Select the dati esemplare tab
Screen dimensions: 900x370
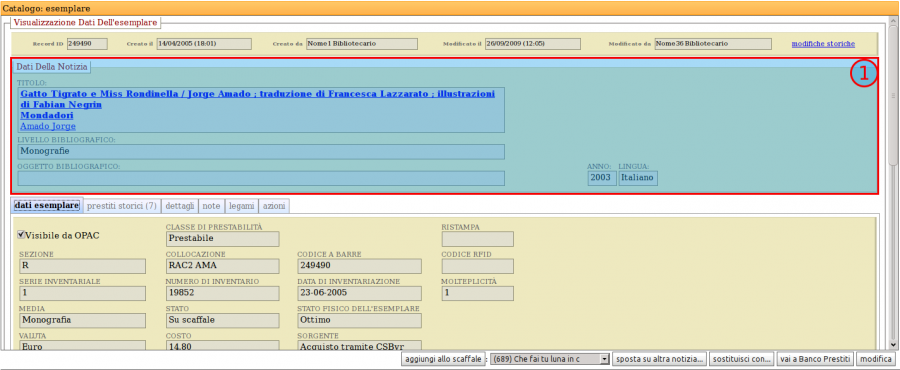pos(47,205)
